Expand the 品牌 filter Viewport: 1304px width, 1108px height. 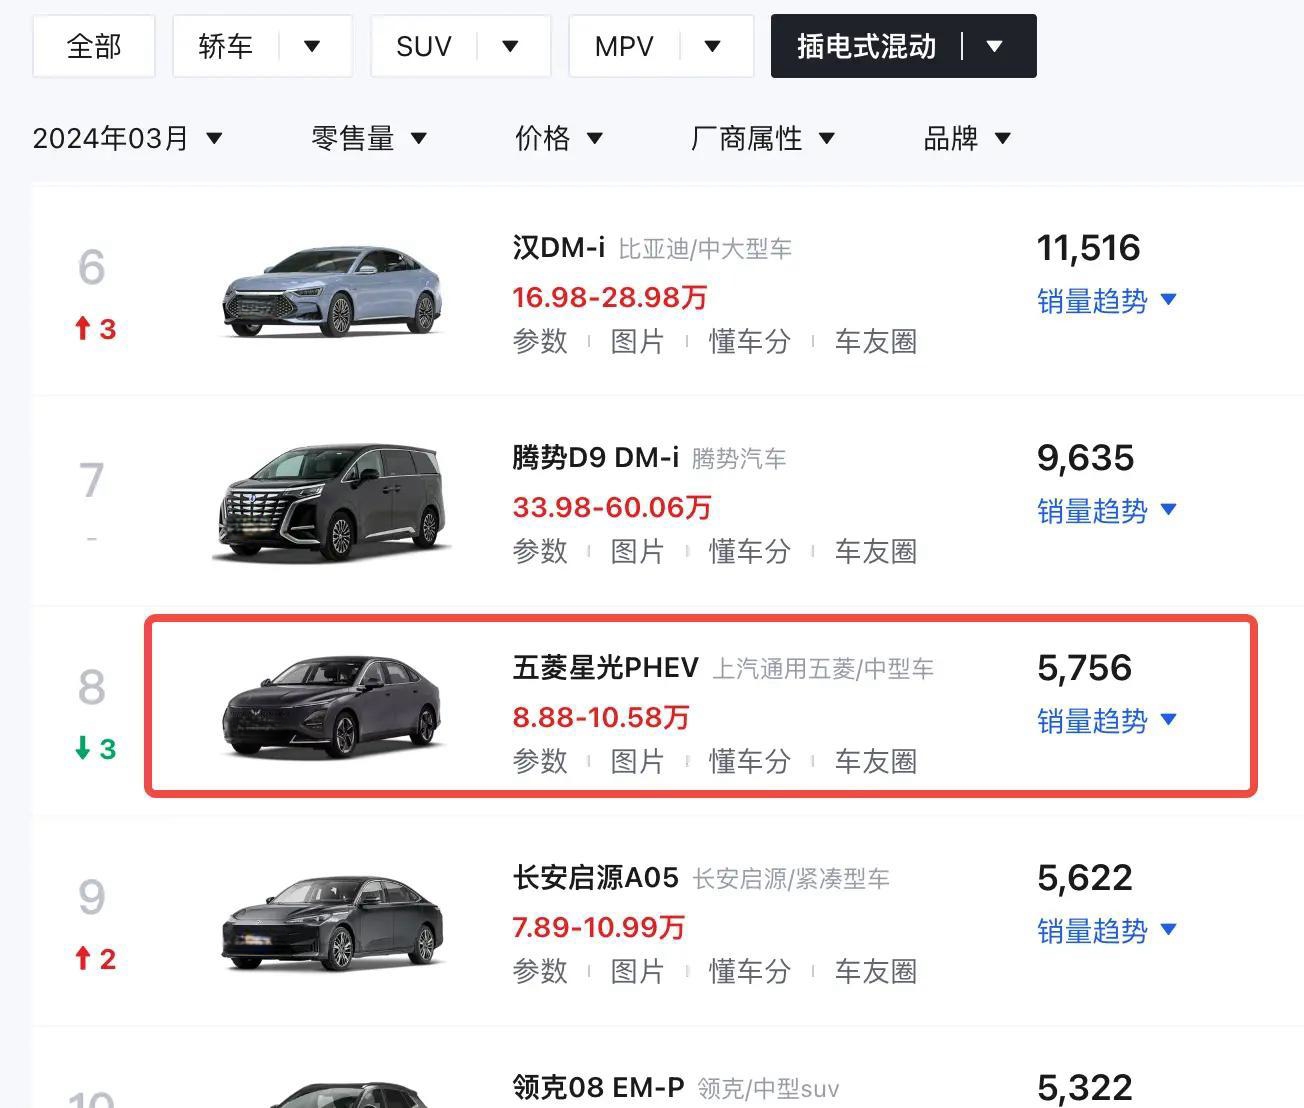coord(966,138)
